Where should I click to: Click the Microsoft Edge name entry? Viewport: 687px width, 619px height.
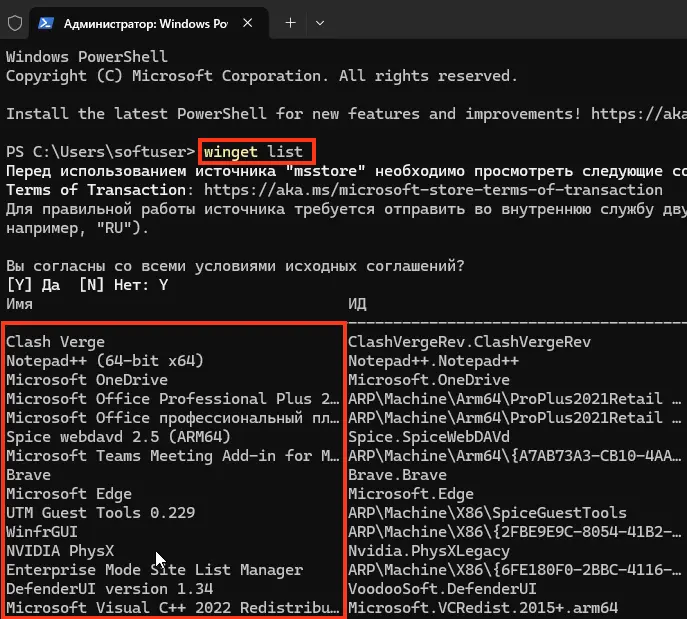point(69,494)
